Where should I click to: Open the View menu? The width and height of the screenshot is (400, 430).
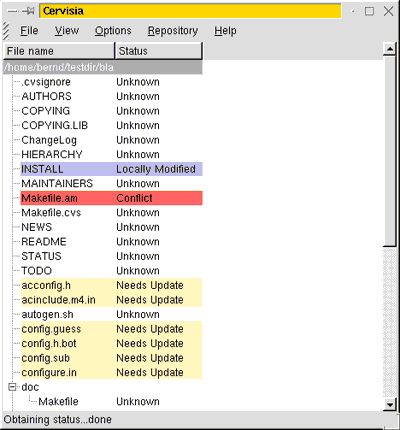click(x=67, y=31)
